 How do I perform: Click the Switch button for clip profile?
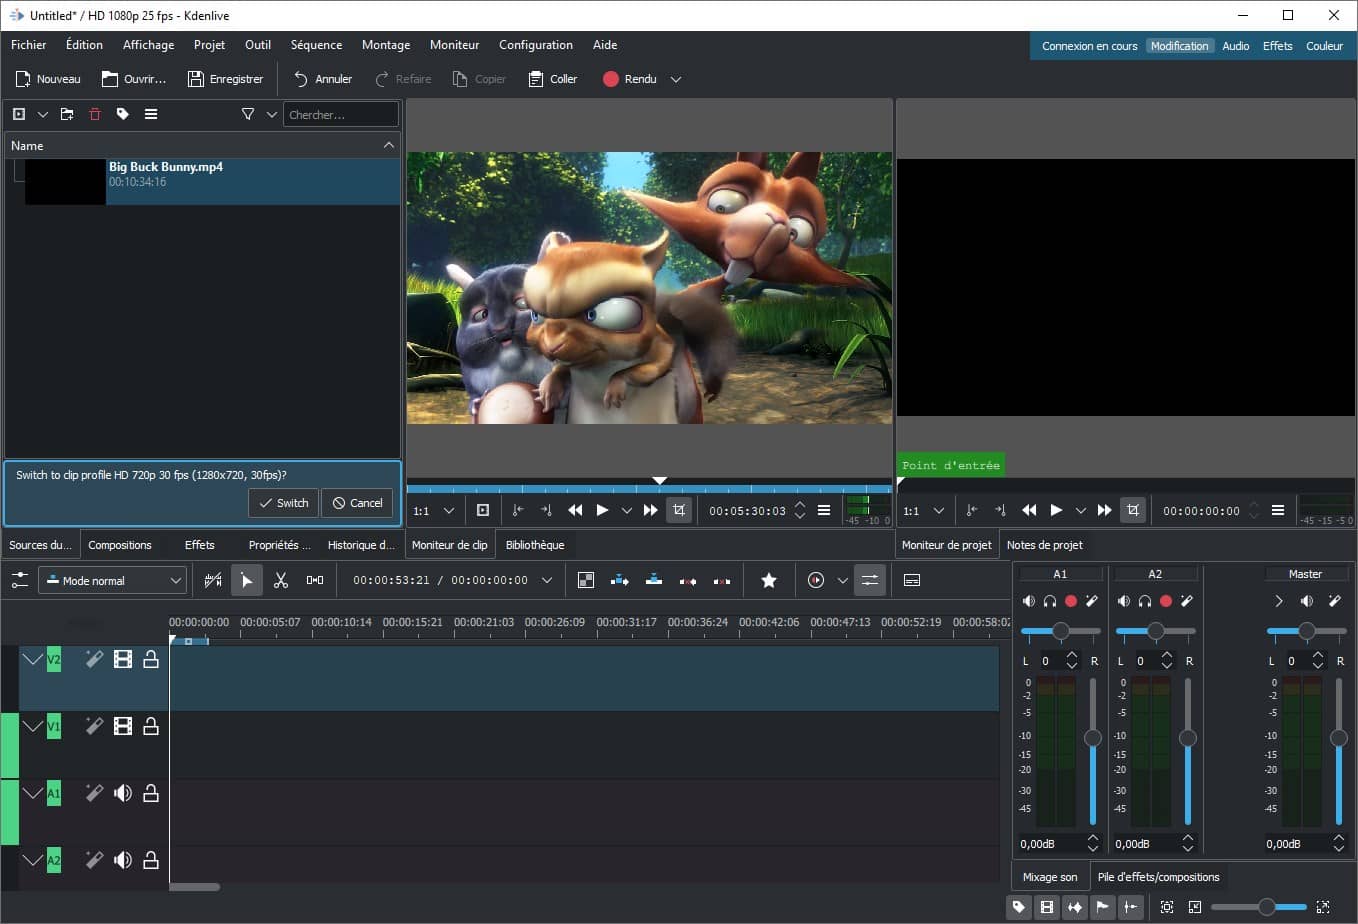coord(284,503)
